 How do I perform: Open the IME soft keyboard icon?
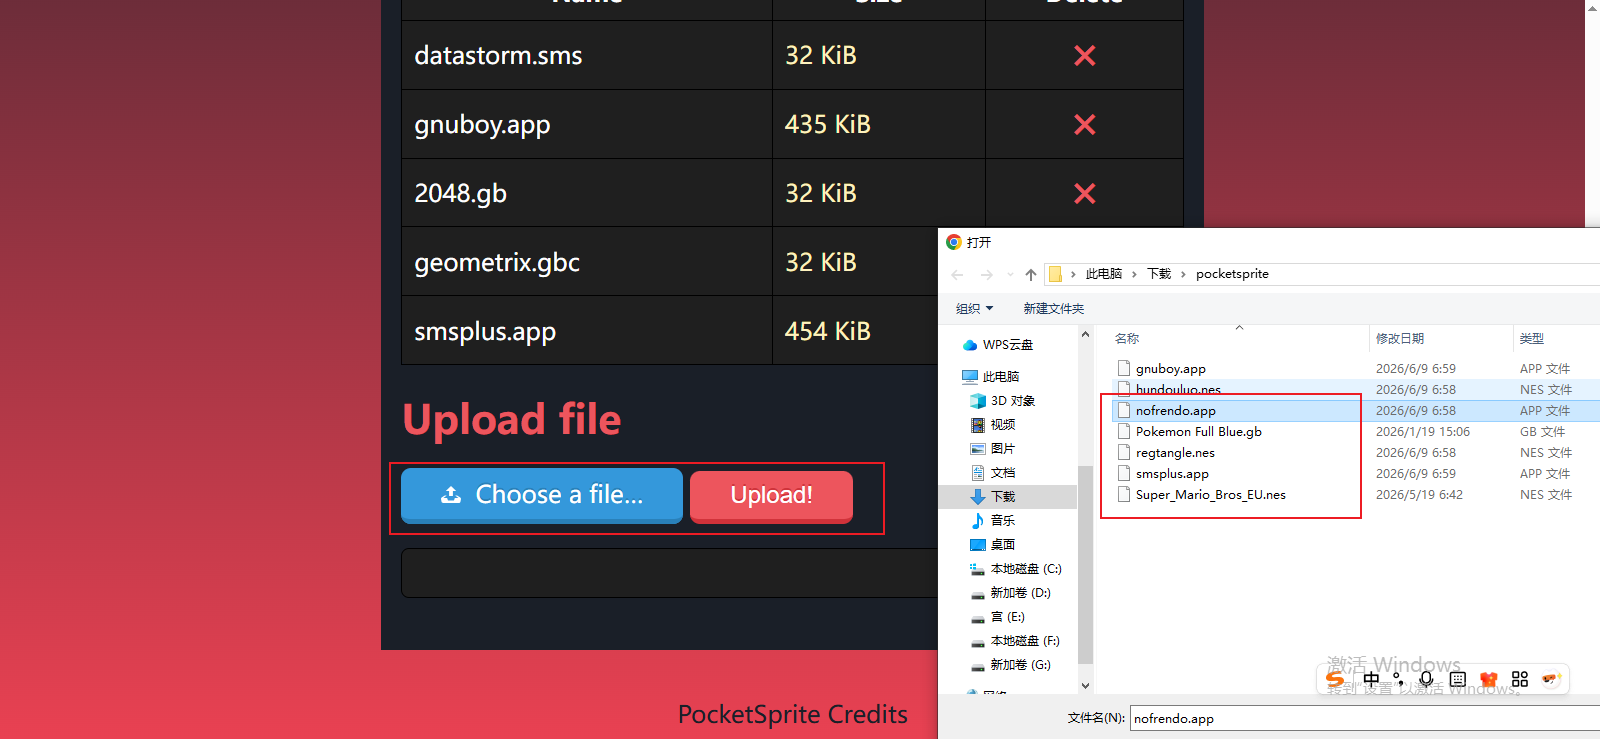tap(1458, 680)
